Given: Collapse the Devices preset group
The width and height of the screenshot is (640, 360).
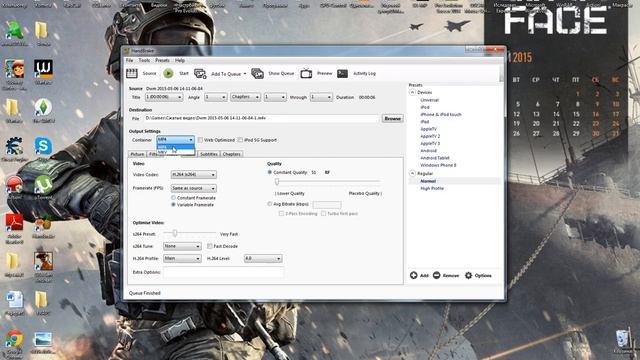Looking at the screenshot, I should [x=412, y=92].
